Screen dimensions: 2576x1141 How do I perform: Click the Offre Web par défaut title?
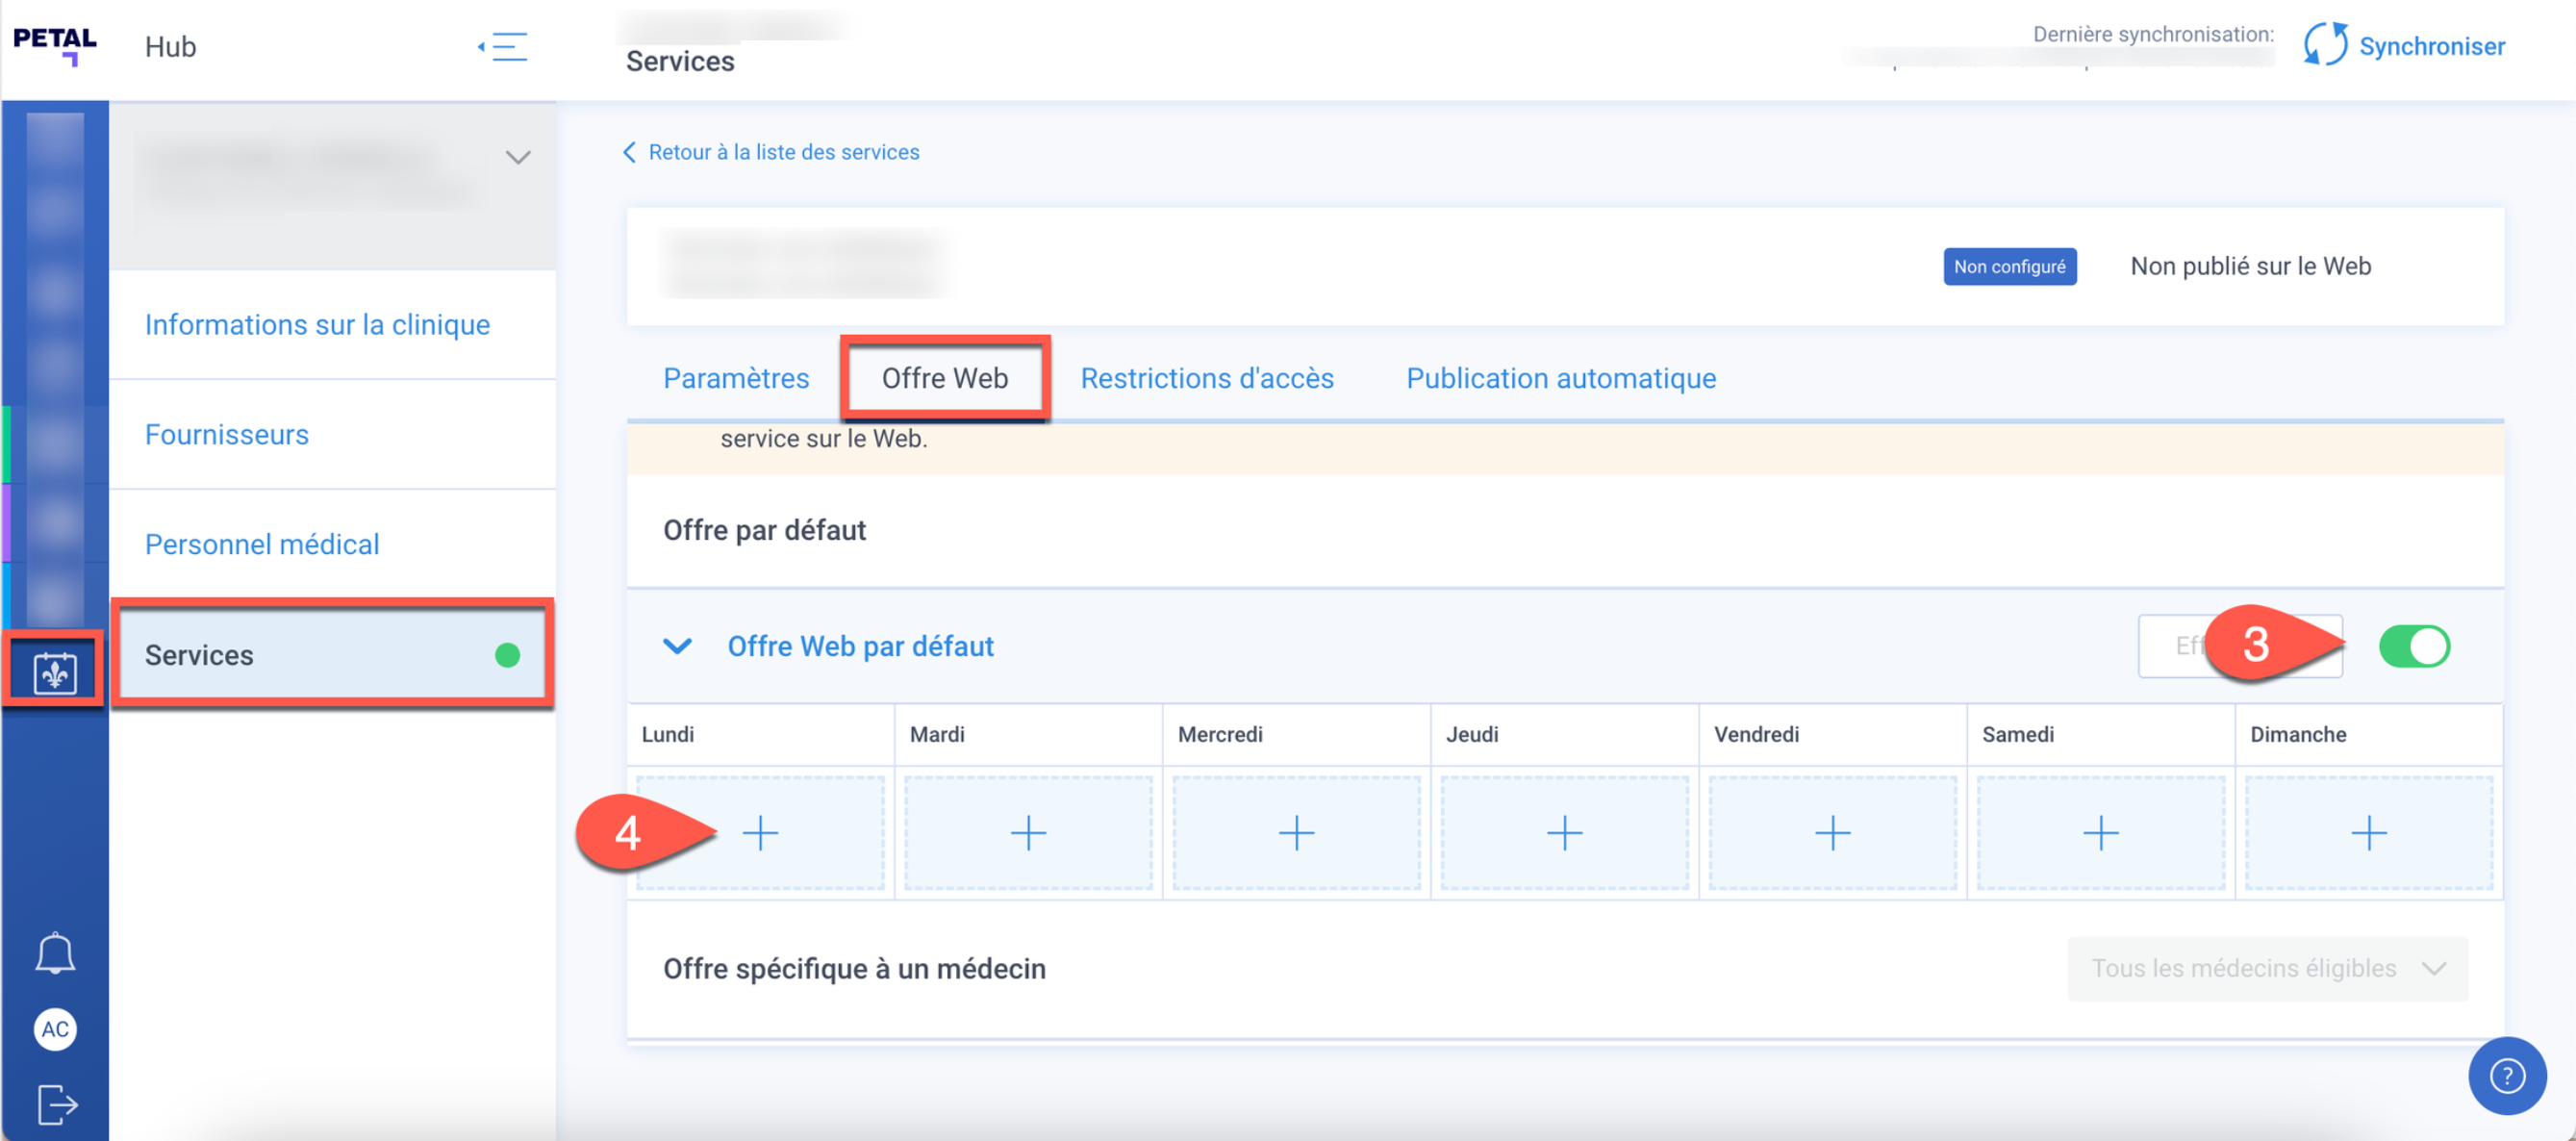[x=860, y=646]
